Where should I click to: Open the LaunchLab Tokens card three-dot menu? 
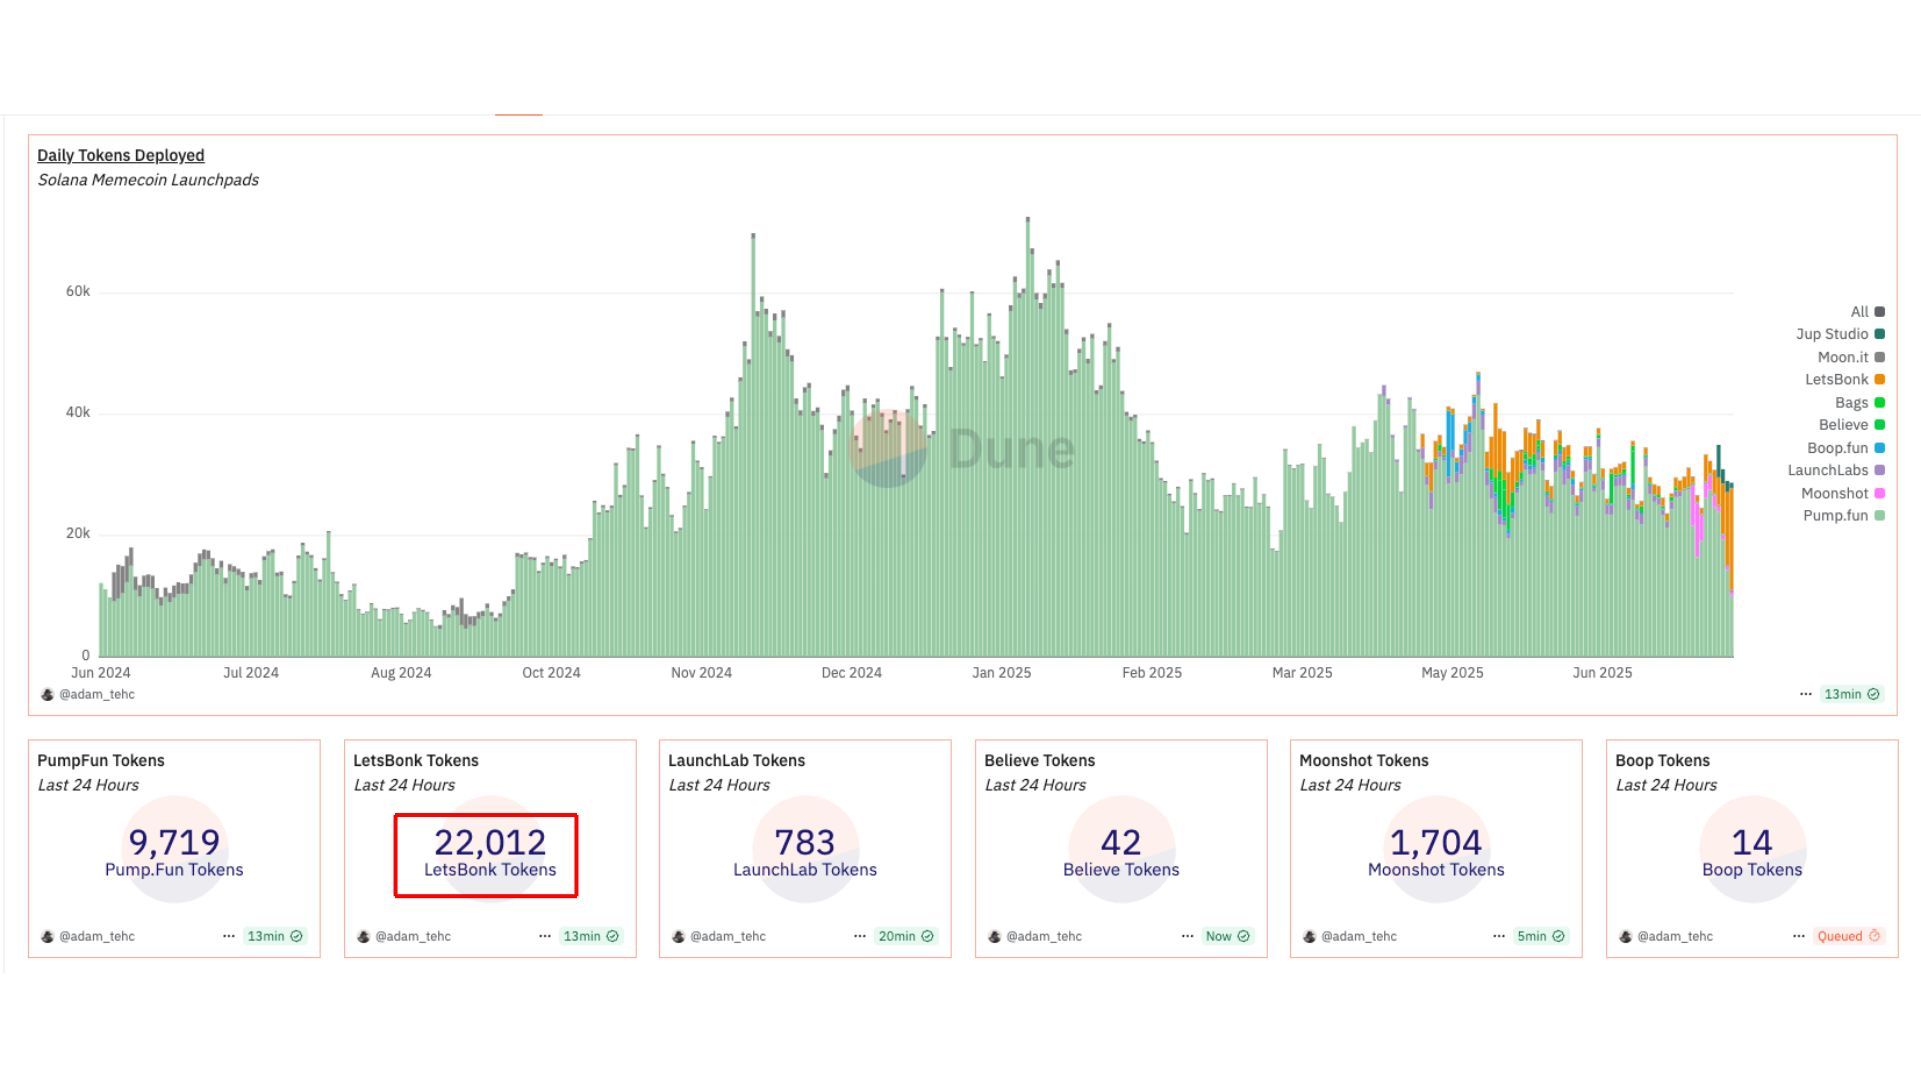(860, 936)
